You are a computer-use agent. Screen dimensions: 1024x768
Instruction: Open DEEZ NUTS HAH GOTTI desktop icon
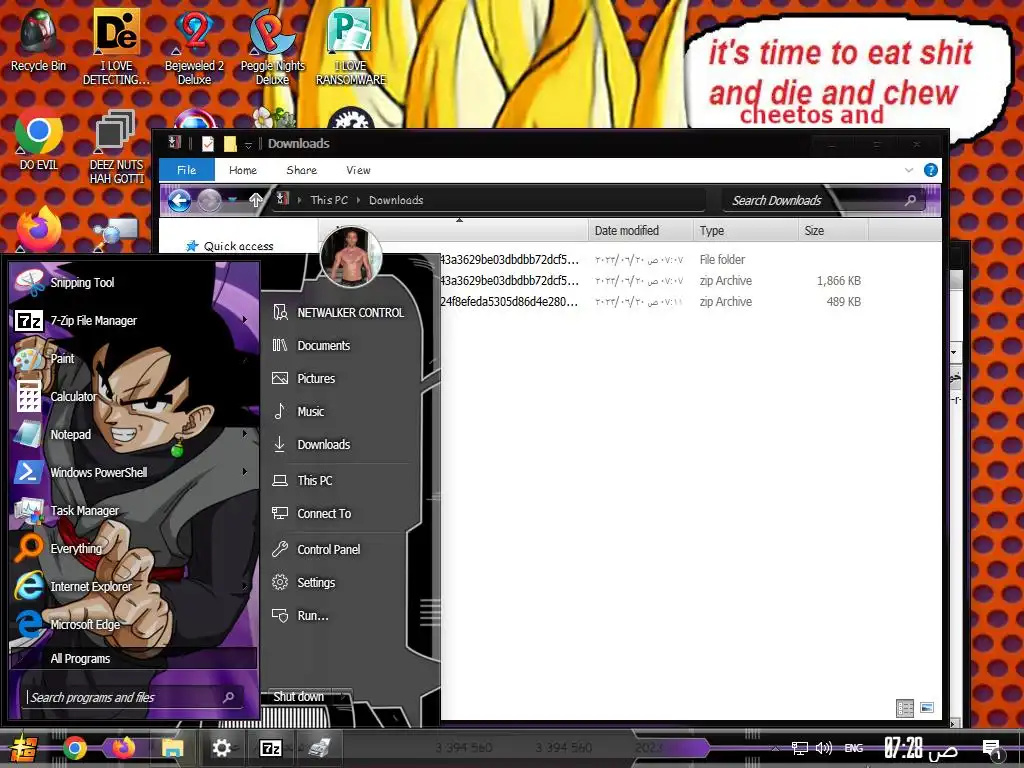coord(116,147)
